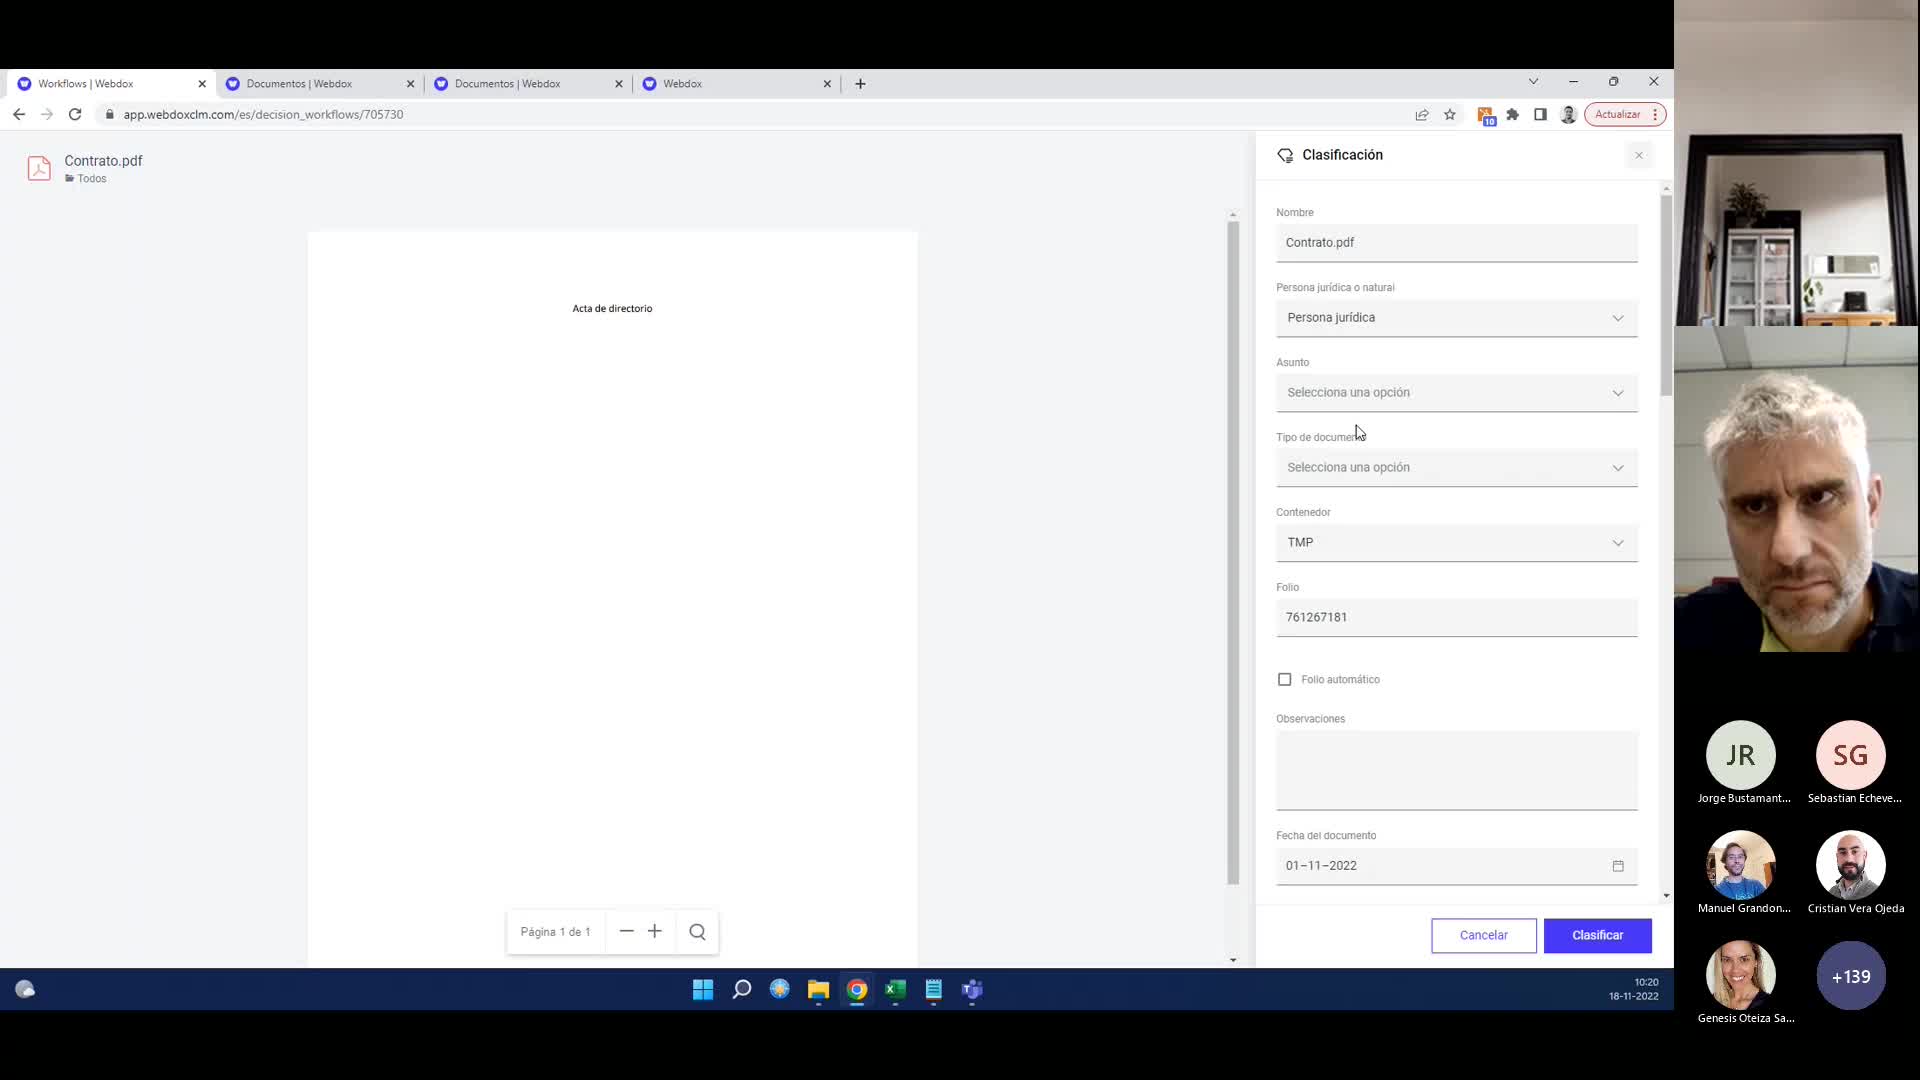Enable the Folio automático checkbox
Viewport: 1920px width, 1080px height.
pos(1285,679)
